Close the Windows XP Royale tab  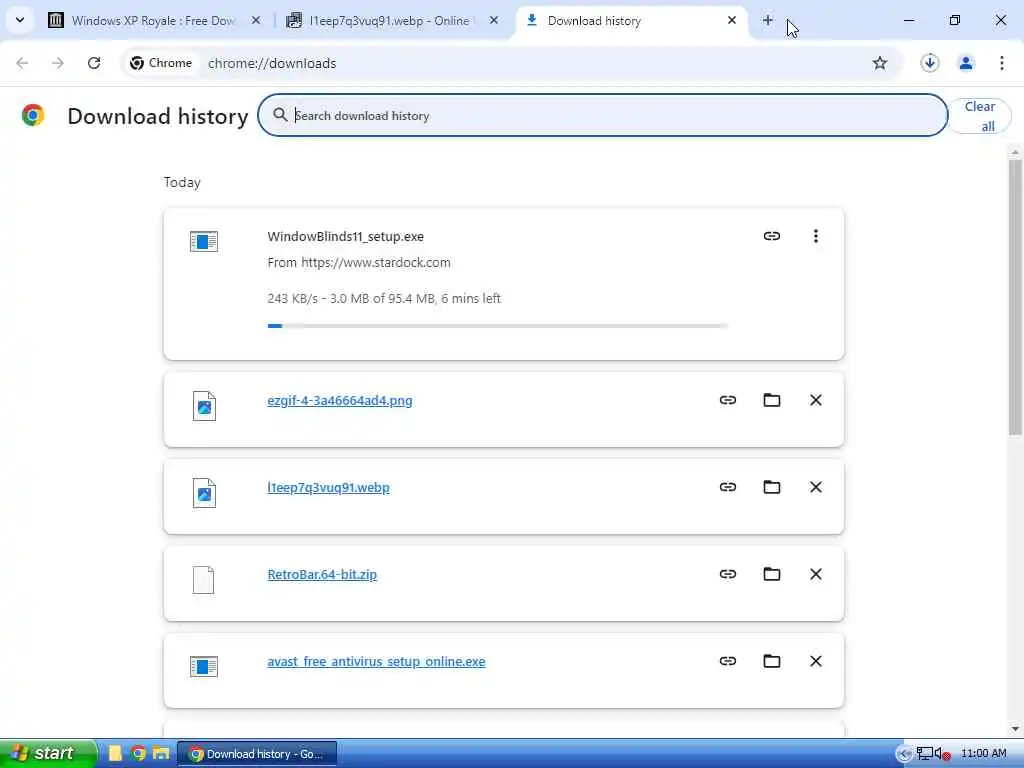[256, 20]
